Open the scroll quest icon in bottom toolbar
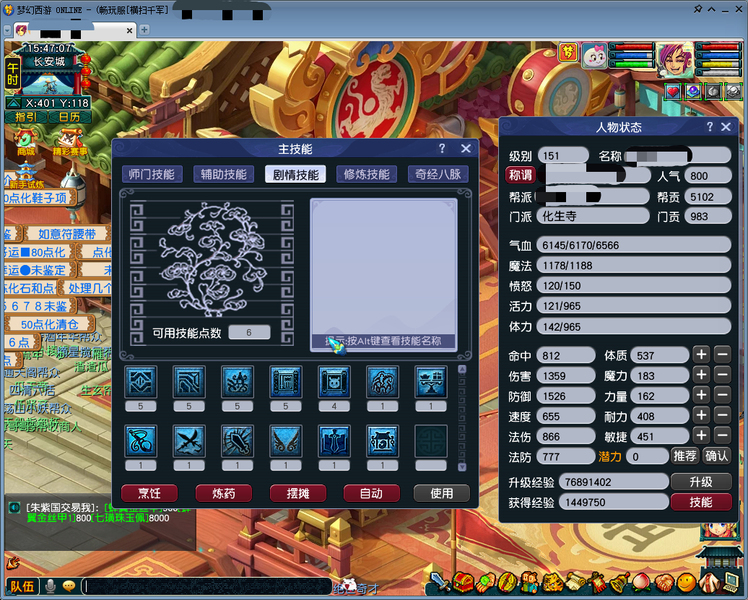 (576, 582)
